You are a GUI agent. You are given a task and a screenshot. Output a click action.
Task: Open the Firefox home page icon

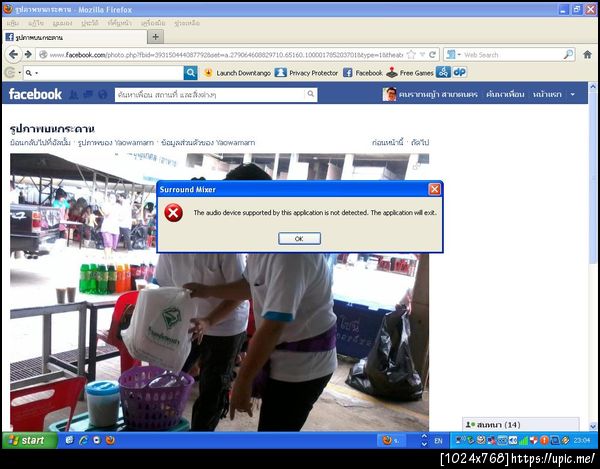coord(587,55)
